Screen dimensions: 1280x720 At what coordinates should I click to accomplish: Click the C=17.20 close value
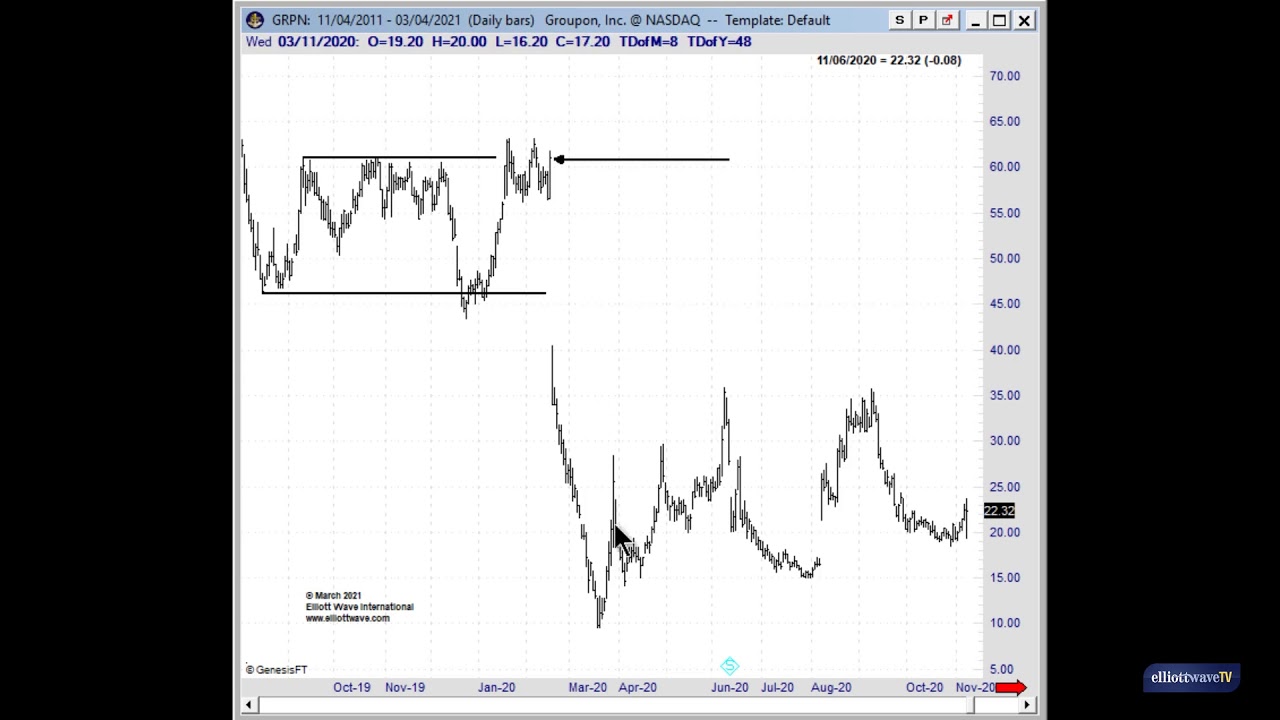pyautogui.click(x=583, y=41)
